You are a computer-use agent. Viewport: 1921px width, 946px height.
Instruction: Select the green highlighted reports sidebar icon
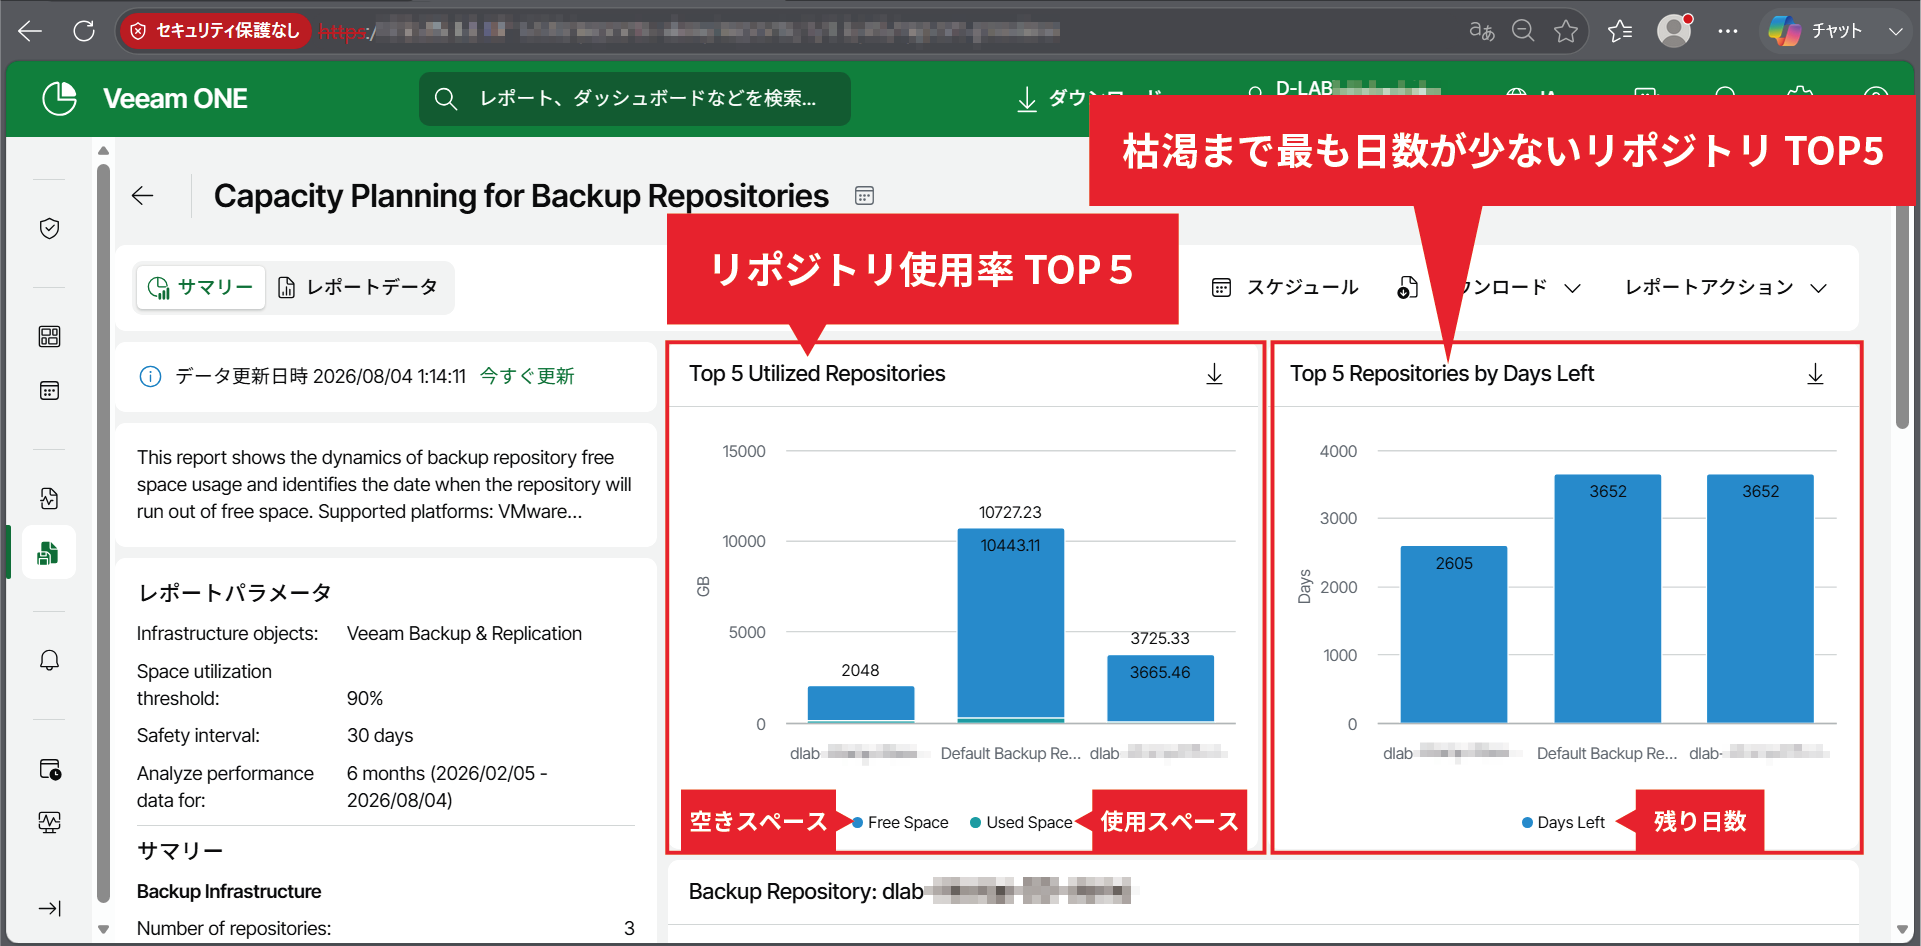49,552
